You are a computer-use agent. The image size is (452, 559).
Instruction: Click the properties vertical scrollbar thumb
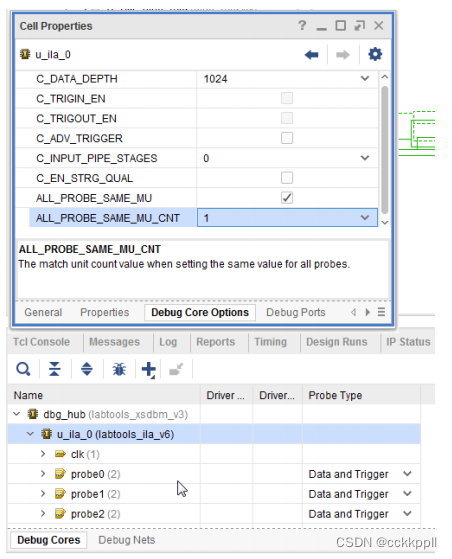(x=384, y=150)
